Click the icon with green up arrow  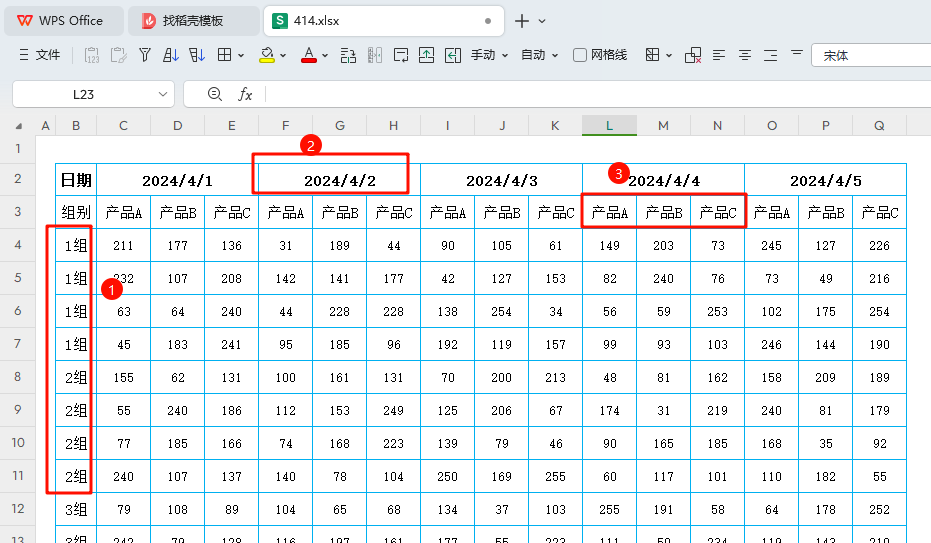(x=426, y=55)
